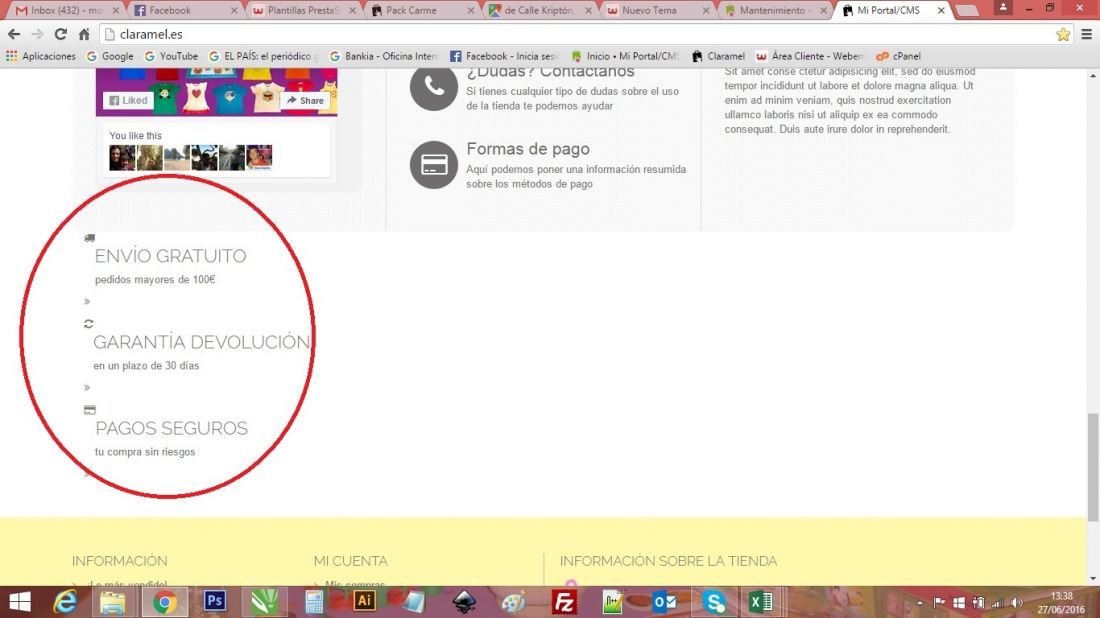Click the refresh icon above GARANTÍA DEVOLUCIÓN
Image resolution: width=1100 pixels, height=618 pixels.
click(88, 324)
